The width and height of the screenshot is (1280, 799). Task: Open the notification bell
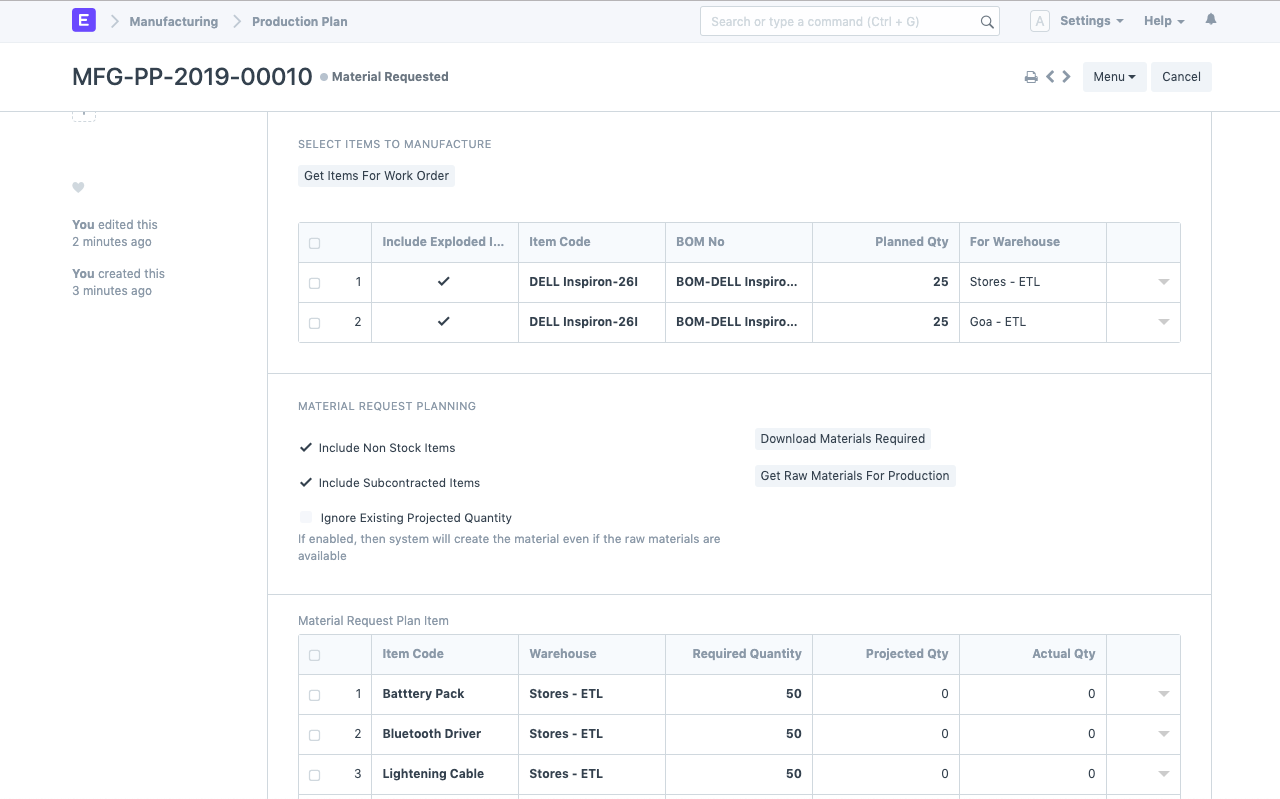pos(1210,18)
